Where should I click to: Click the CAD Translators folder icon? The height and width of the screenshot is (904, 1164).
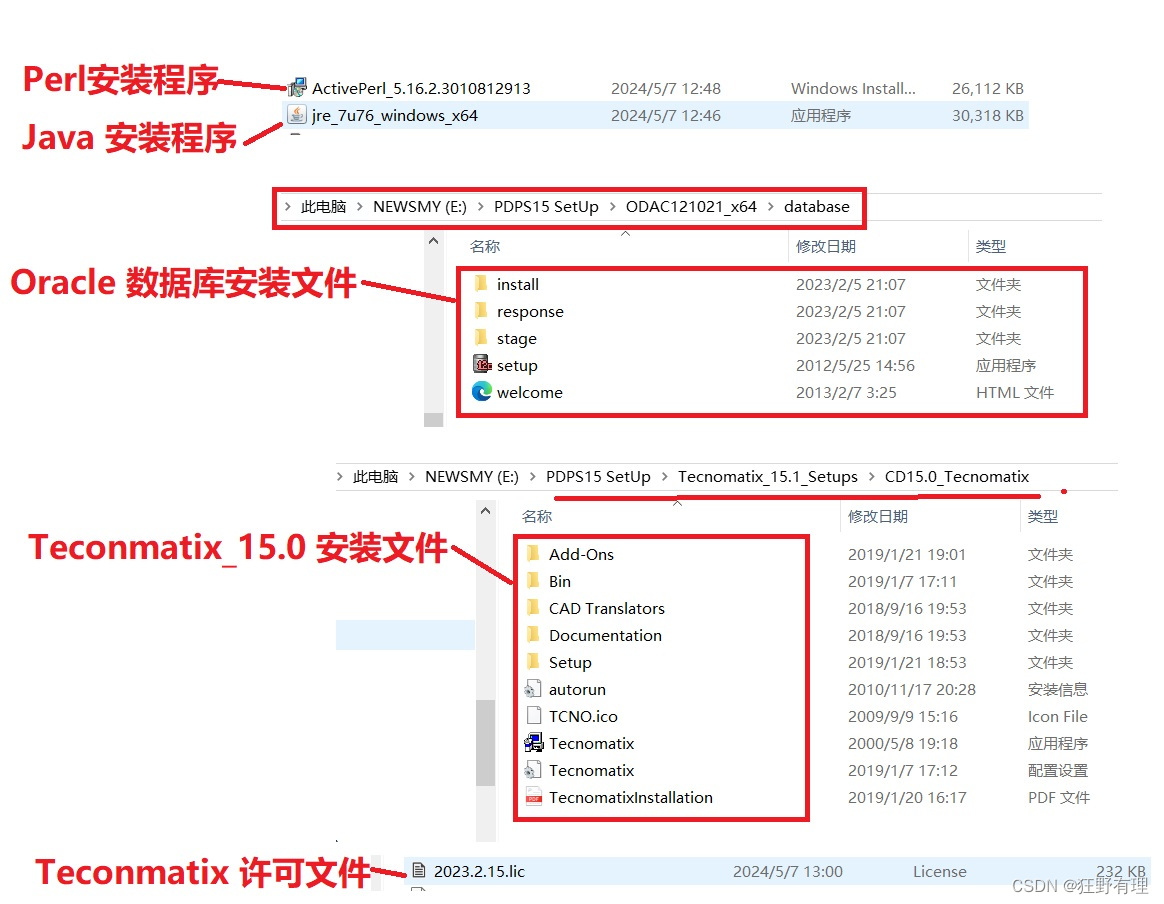pyautogui.click(x=533, y=608)
